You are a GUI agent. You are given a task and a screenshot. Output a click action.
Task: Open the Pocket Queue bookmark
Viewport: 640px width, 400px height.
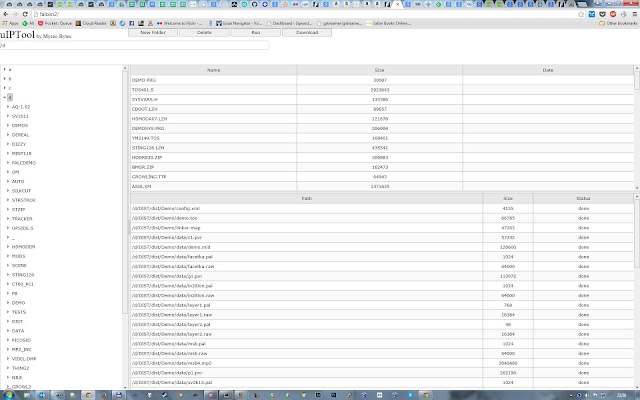tap(55, 23)
